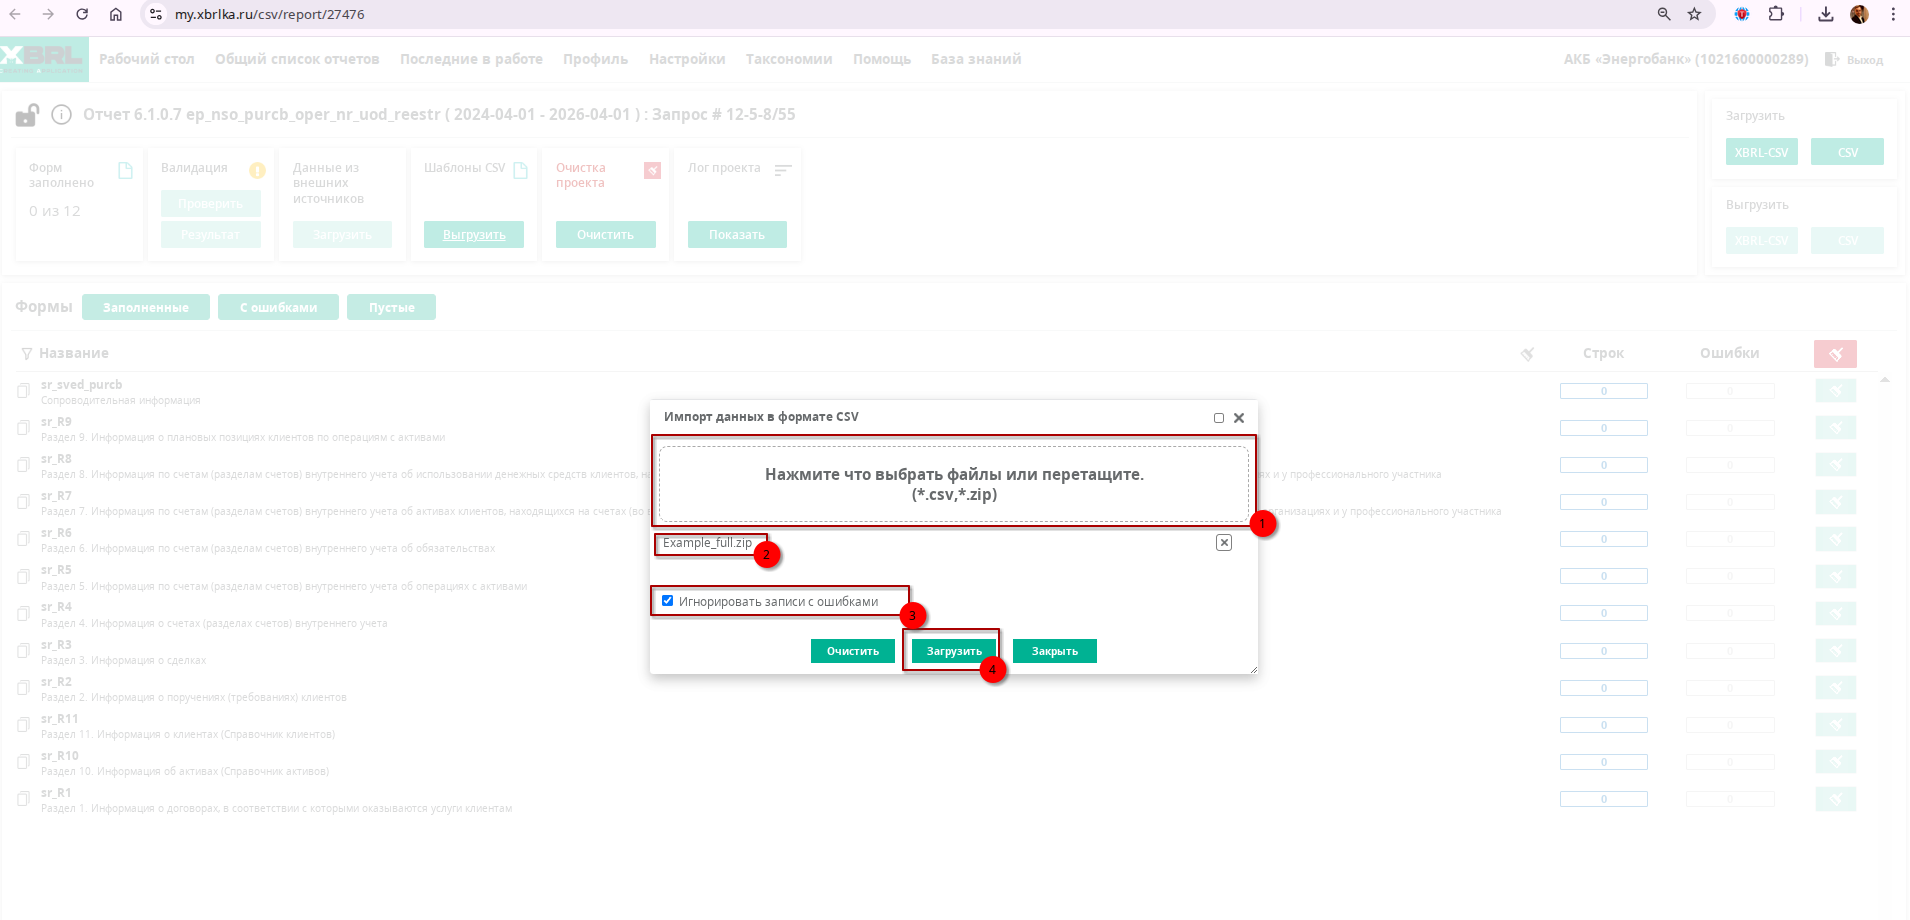Click the Закрыть button in dialog

(x=1054, y=651)
